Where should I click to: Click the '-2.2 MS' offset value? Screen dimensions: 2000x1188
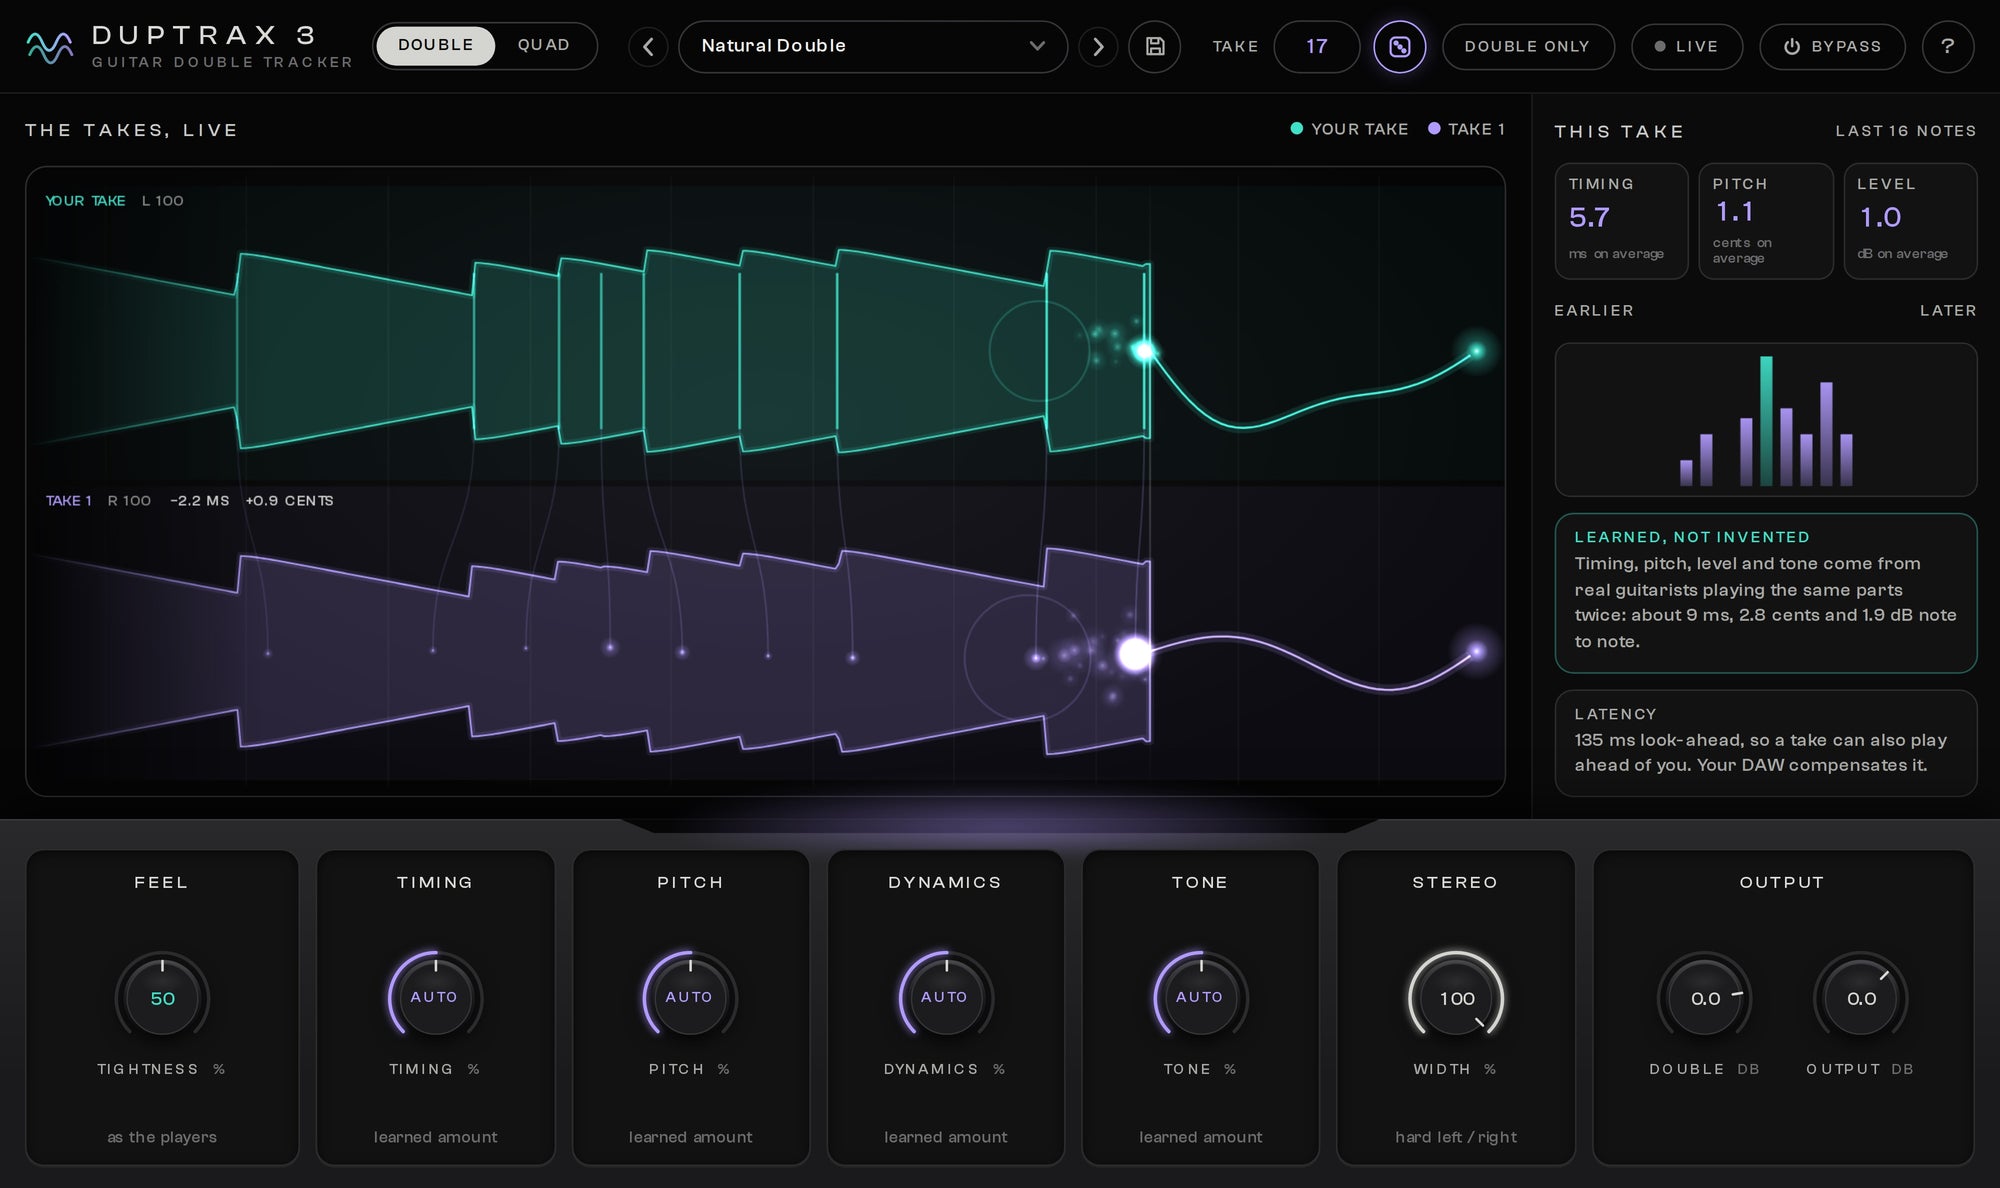point(200,501)
